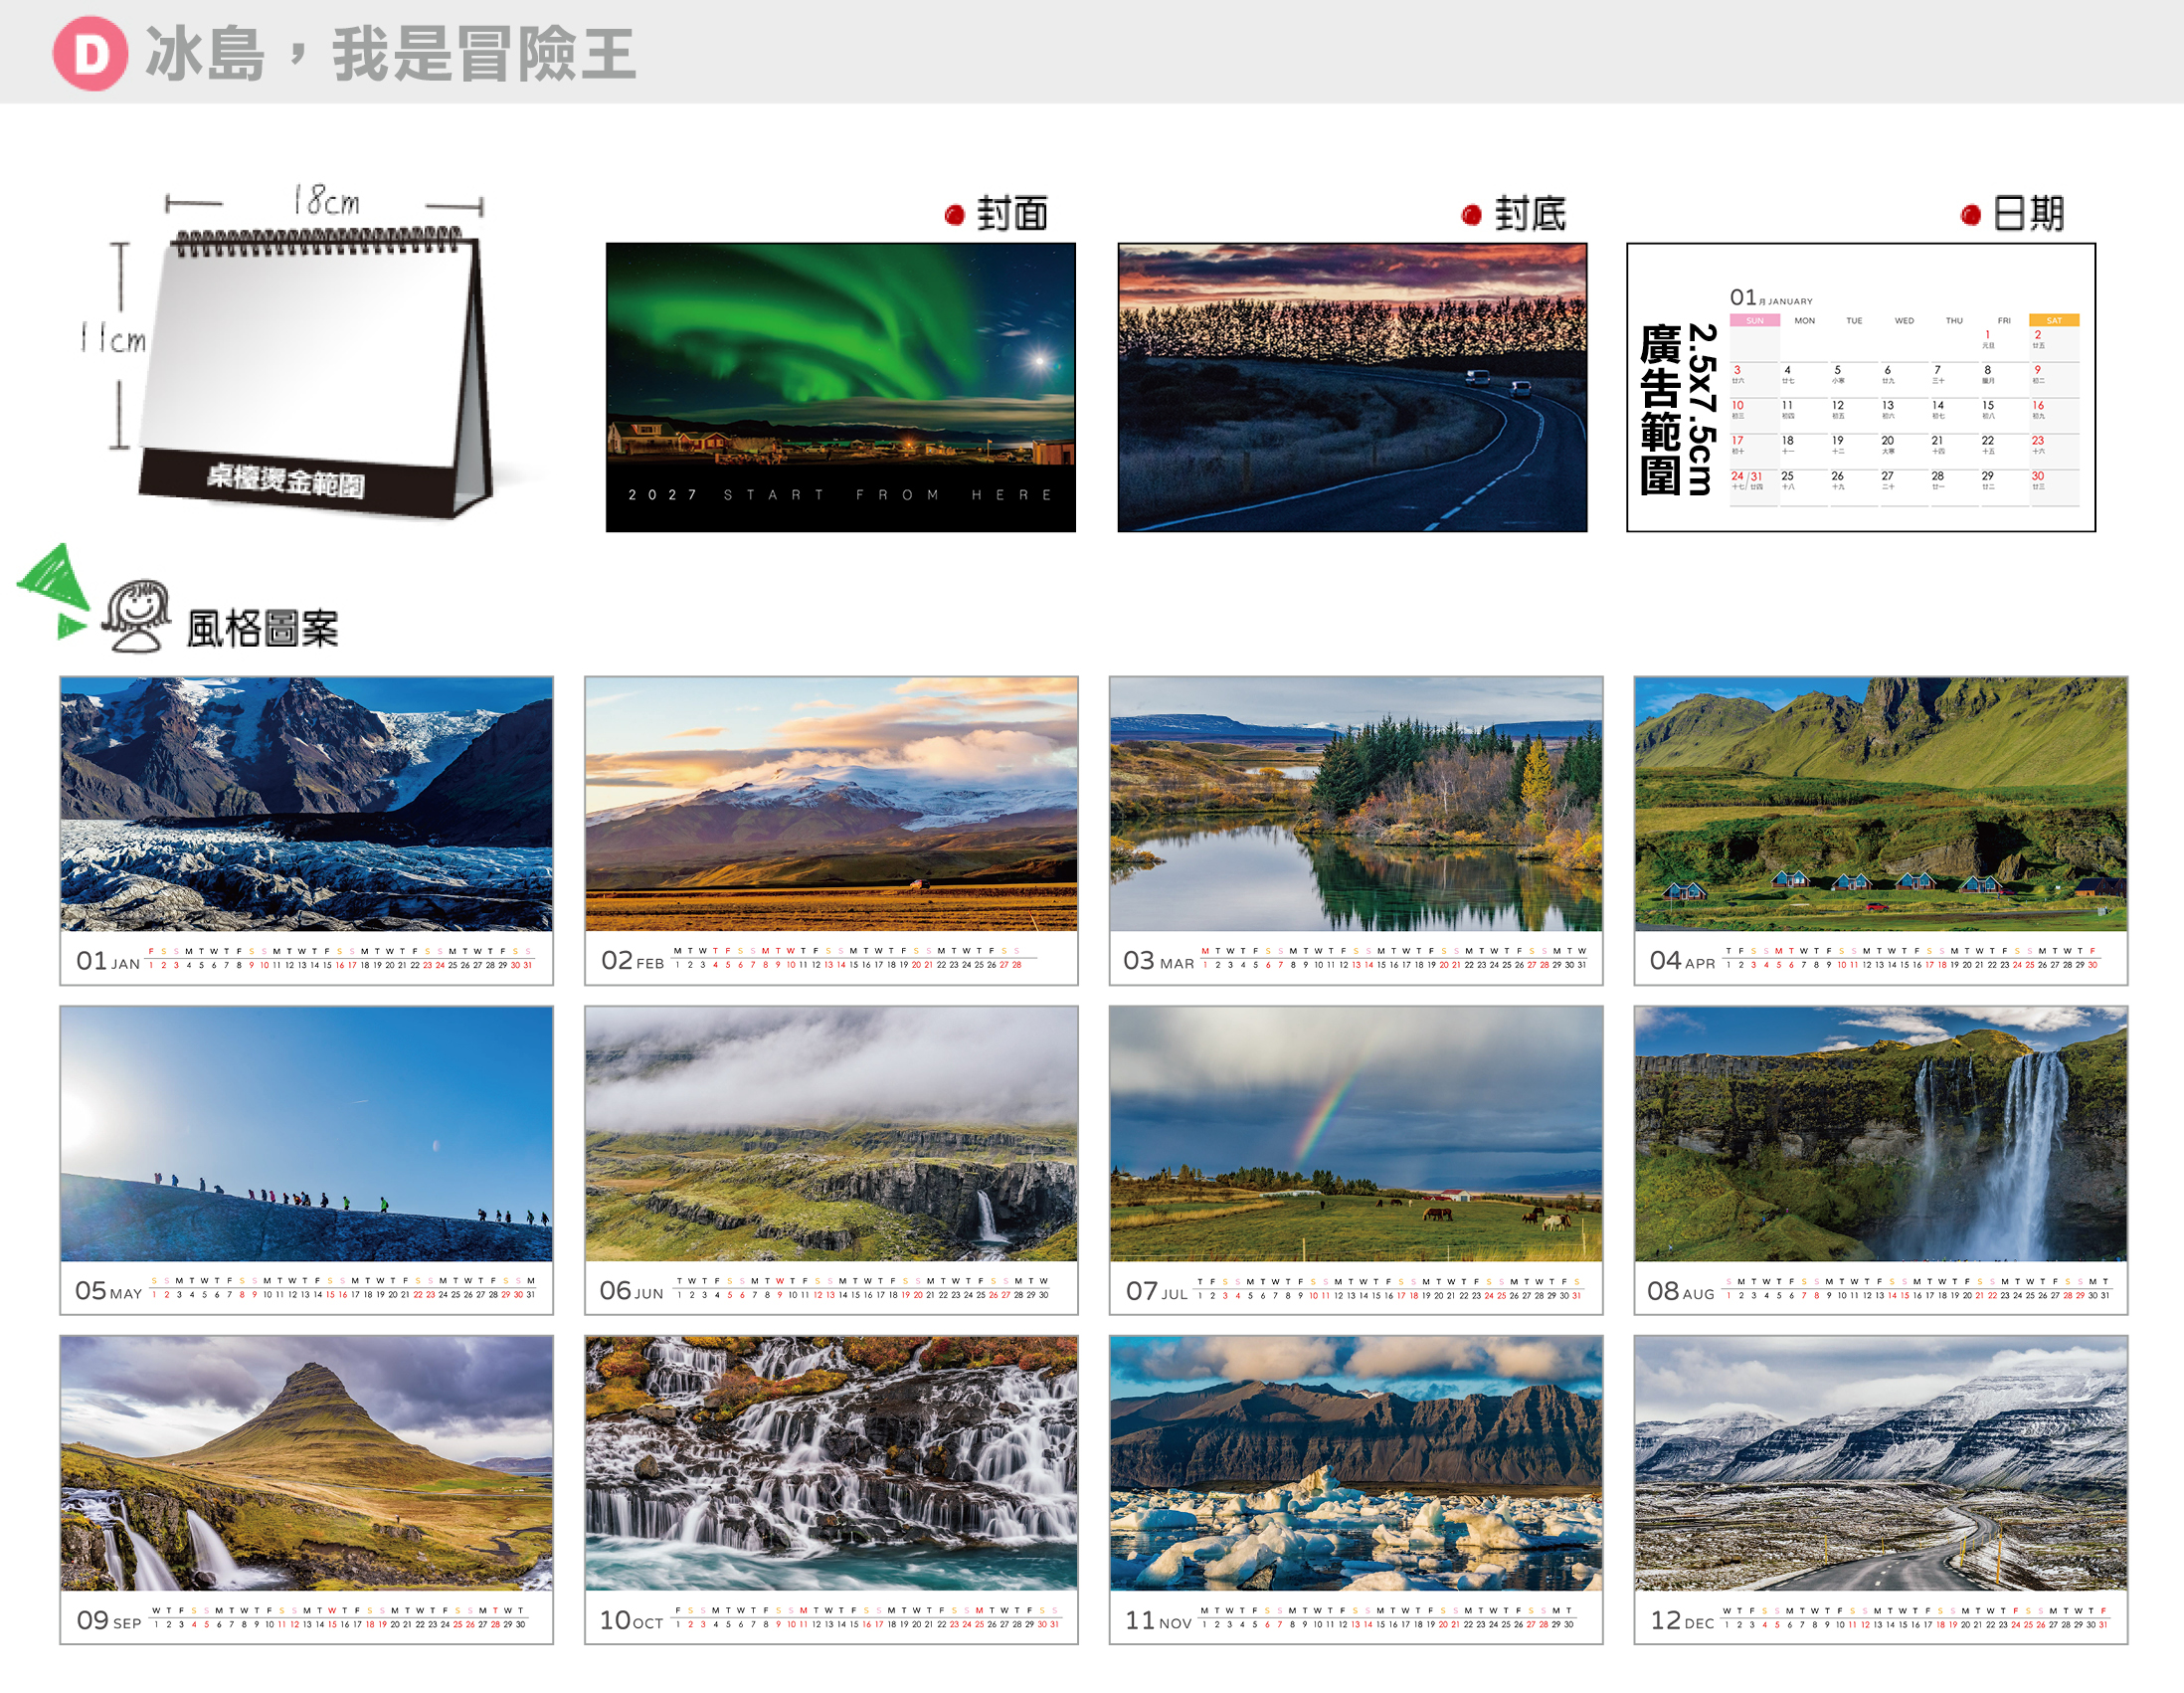The image size is (2184, 1693).
Task: Select the 03 MAR lake reflection photo
Action: coord(1356,804)
